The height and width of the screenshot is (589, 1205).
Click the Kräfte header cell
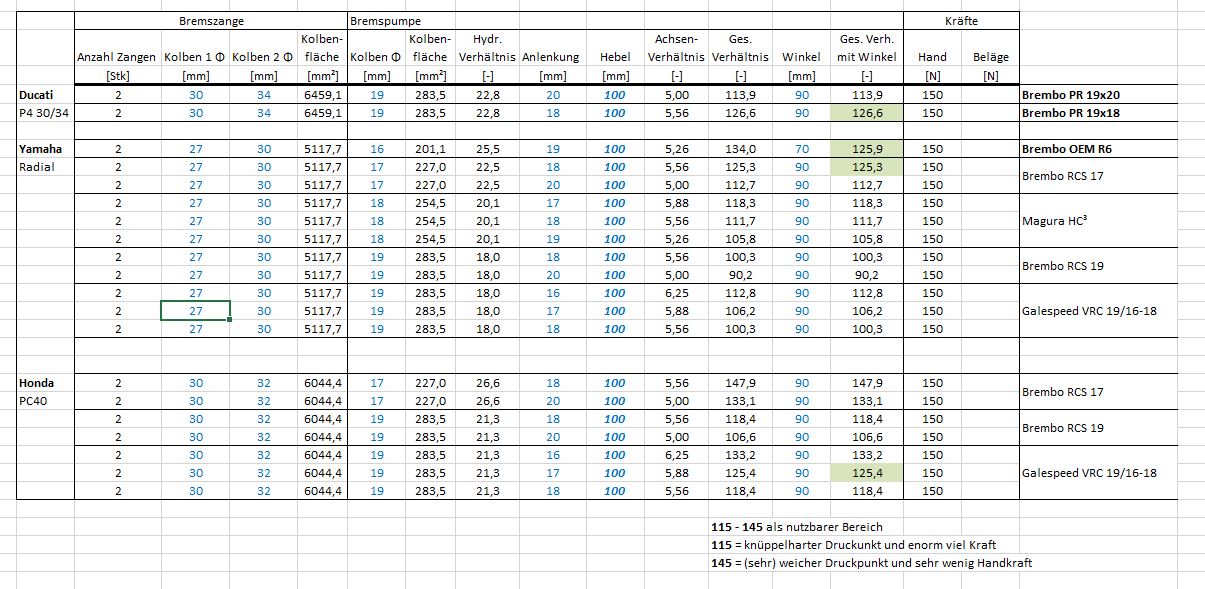[961, 20]
